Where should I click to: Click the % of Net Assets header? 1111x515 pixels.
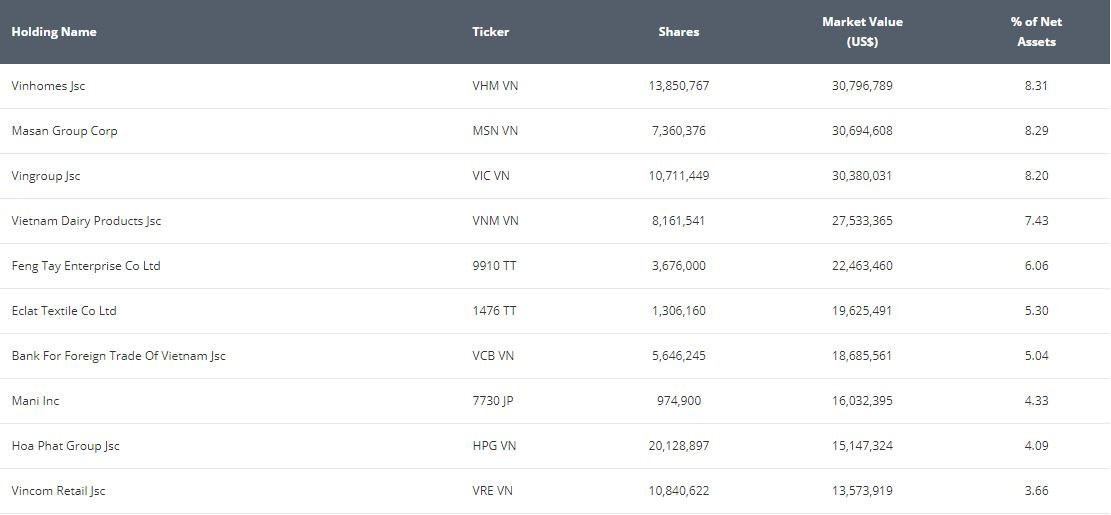point(1036,32)
